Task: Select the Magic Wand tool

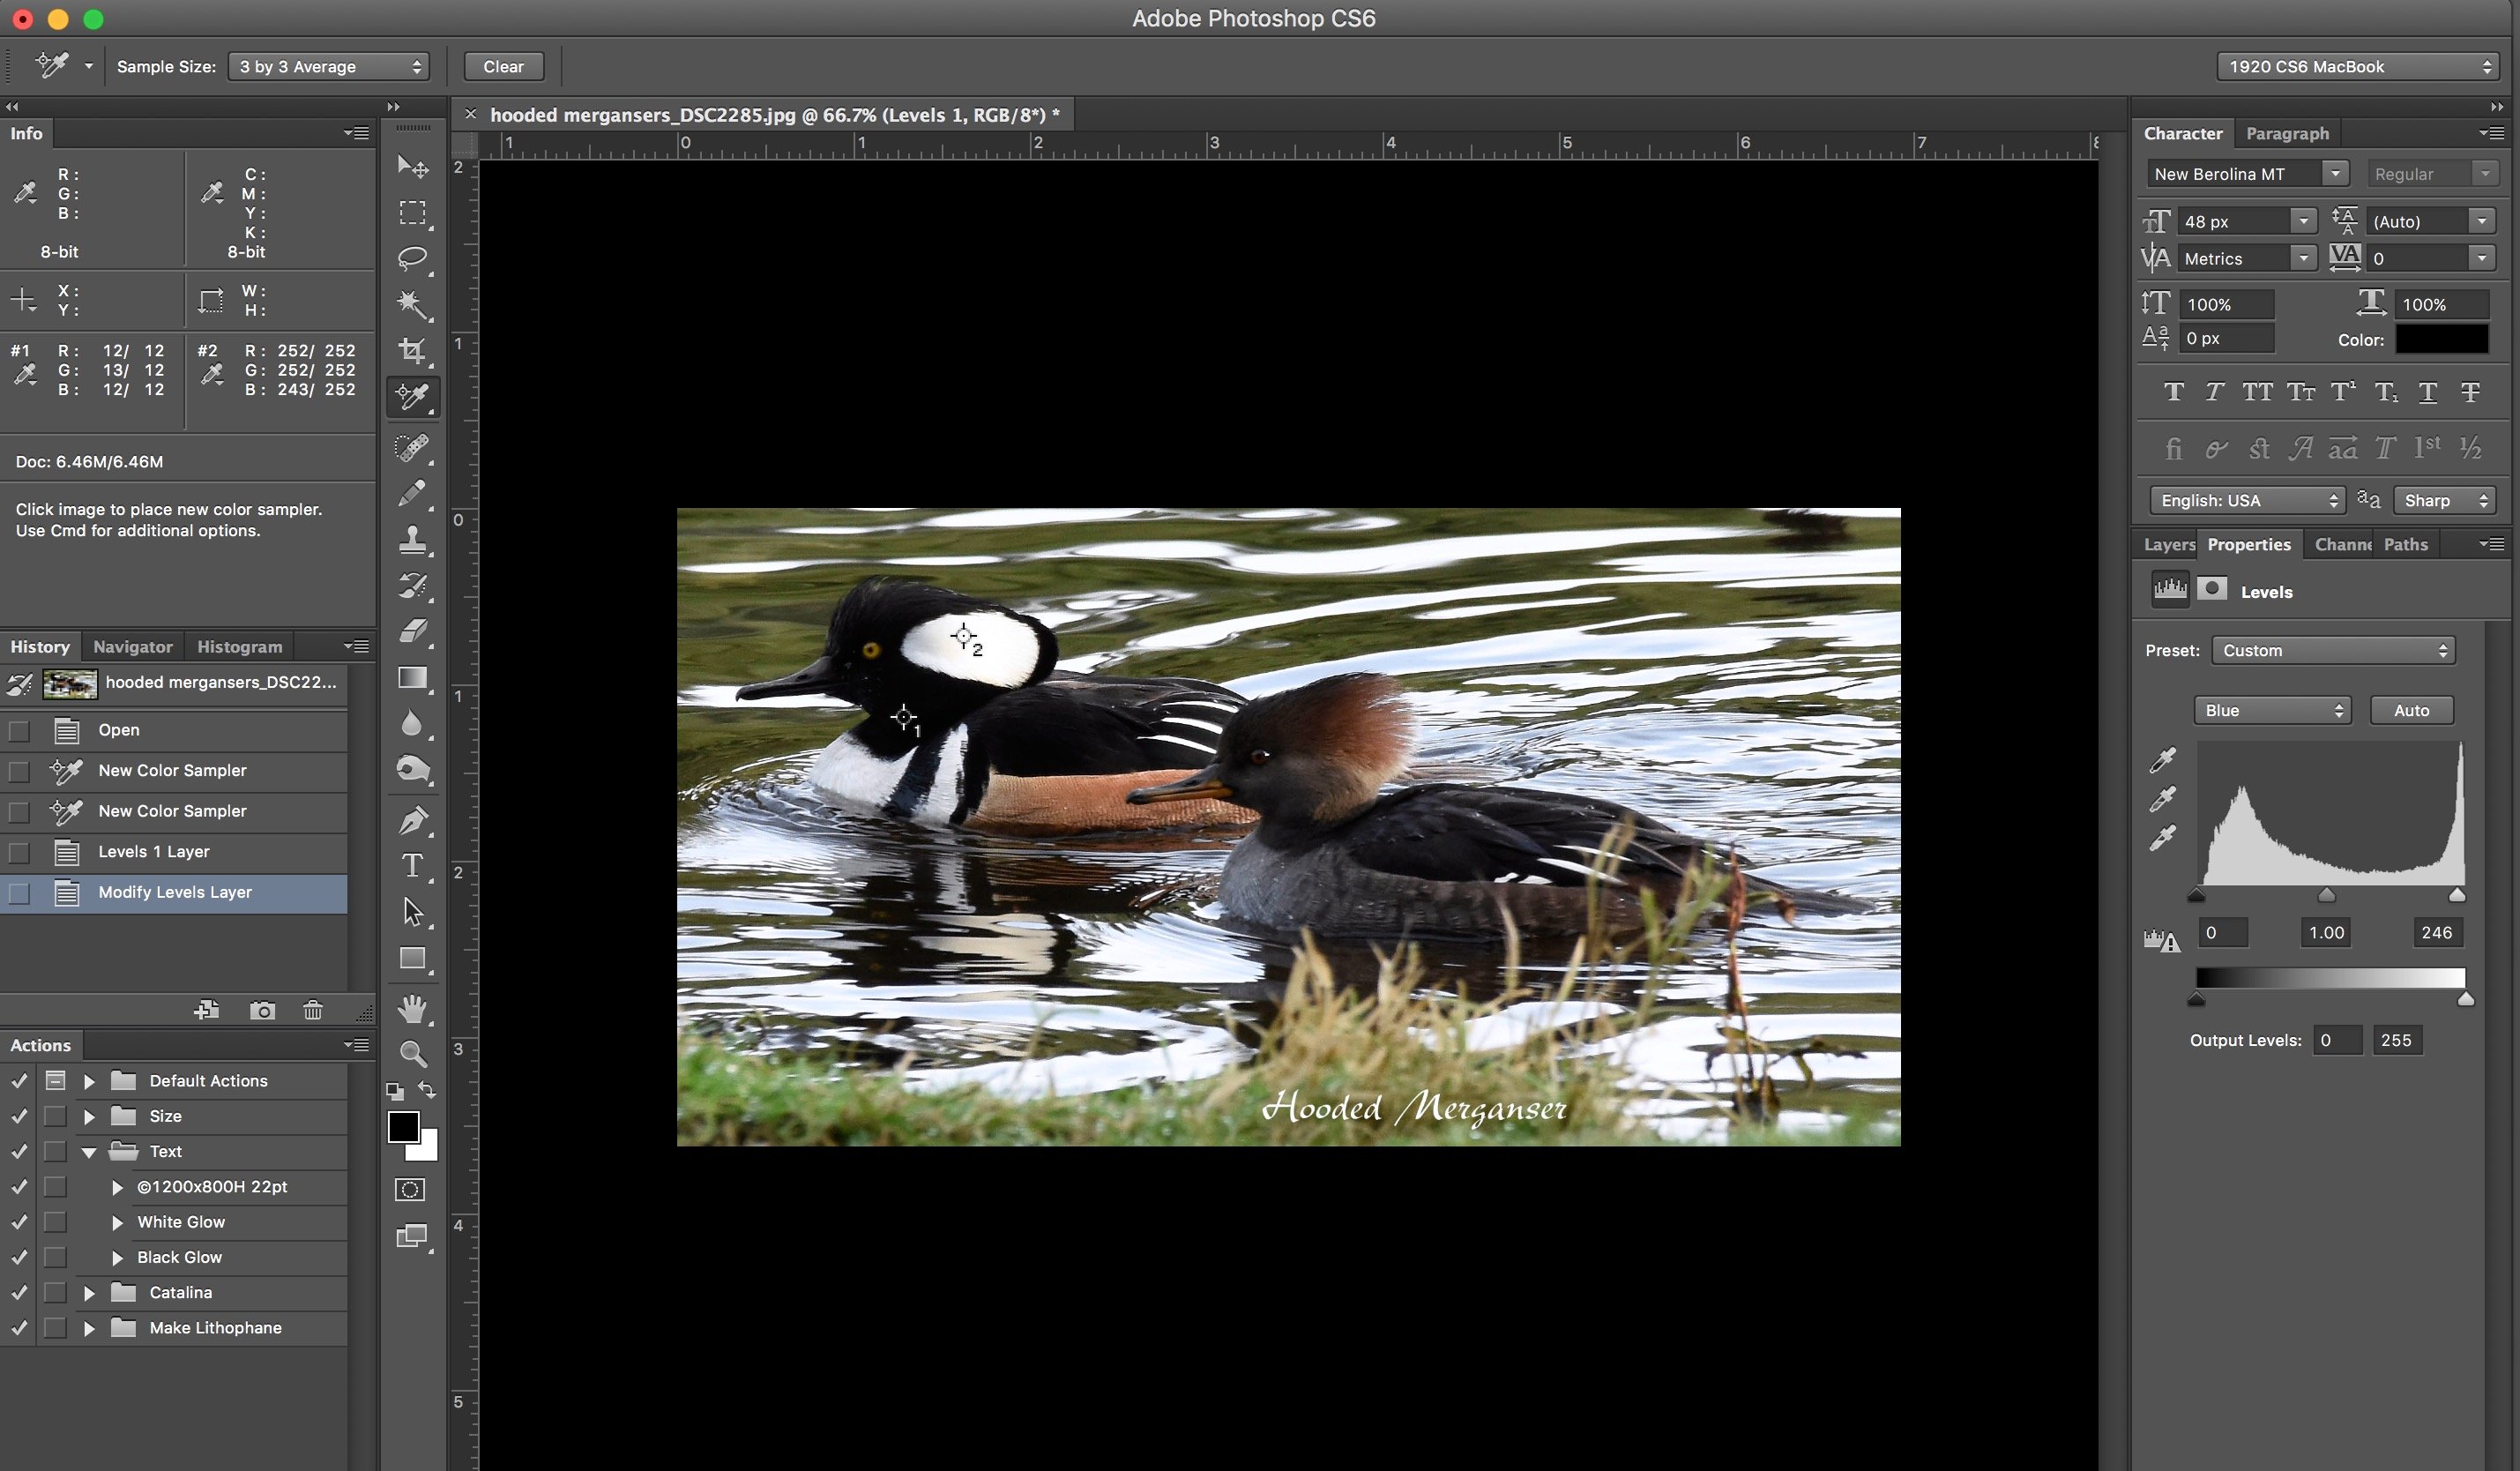Action: click(x=412, y=304)
